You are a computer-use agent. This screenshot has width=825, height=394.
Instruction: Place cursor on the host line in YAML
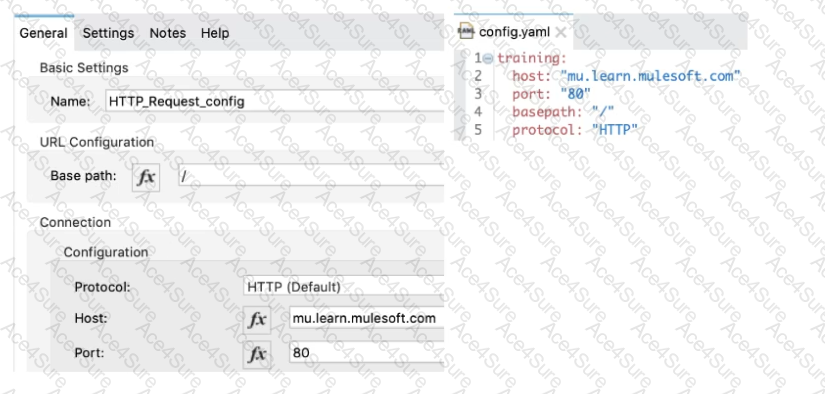tap(626, 76)
